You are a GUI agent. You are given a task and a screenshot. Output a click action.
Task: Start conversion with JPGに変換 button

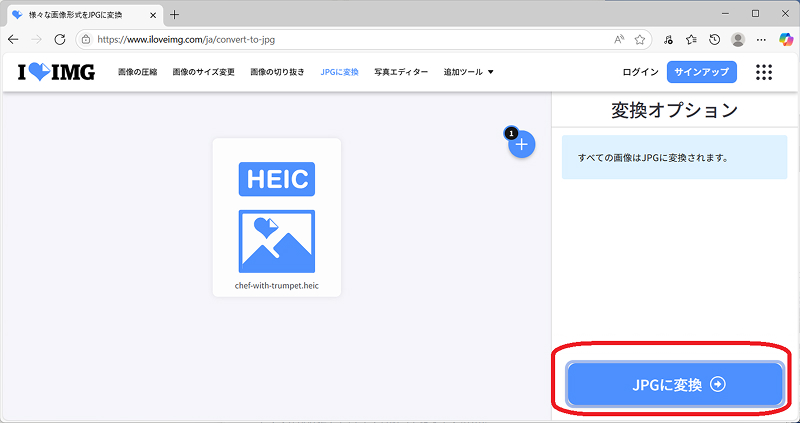[675, 384]
